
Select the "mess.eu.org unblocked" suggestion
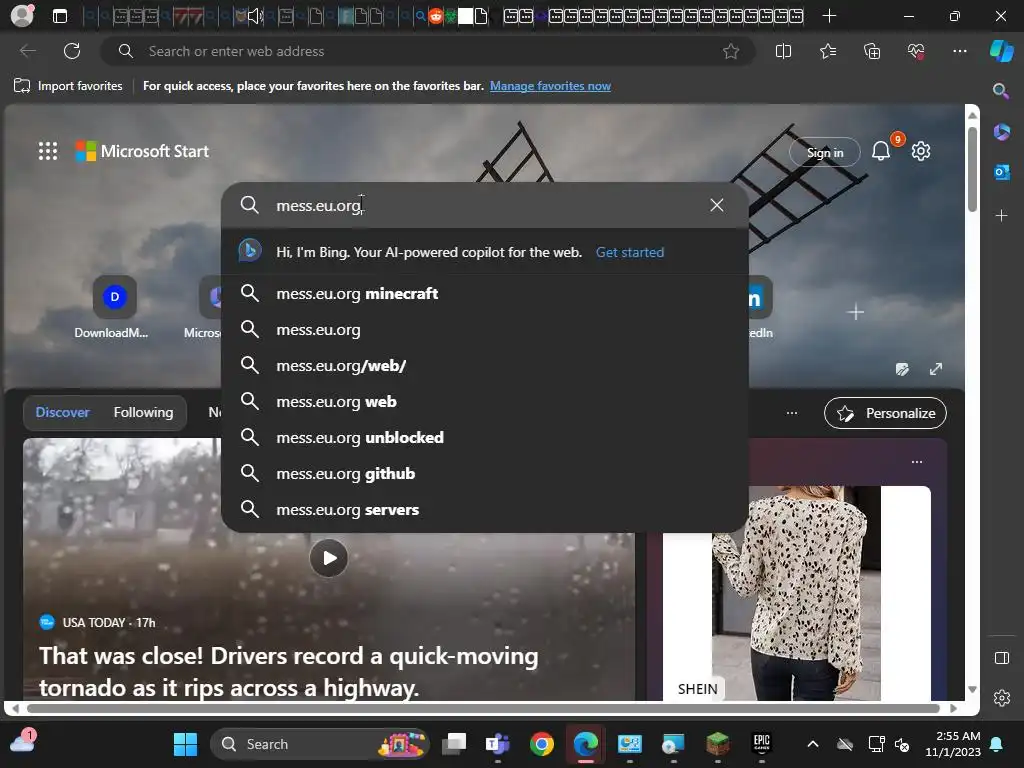485,437
